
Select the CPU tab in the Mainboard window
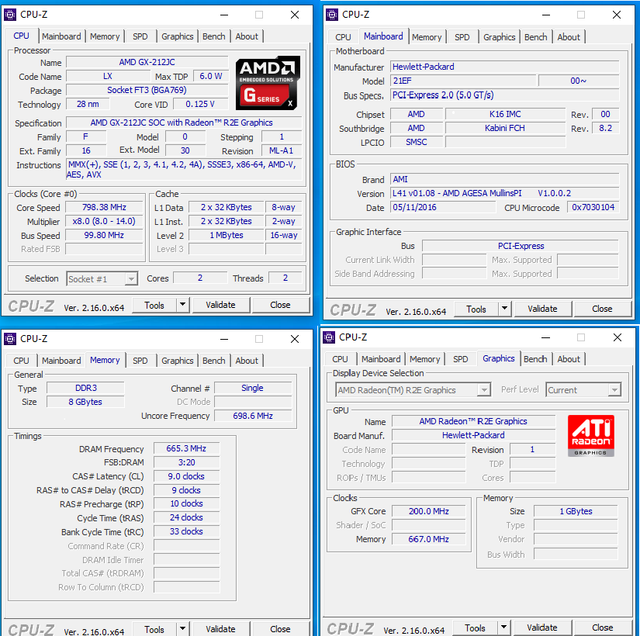click(x=343, y=37)
